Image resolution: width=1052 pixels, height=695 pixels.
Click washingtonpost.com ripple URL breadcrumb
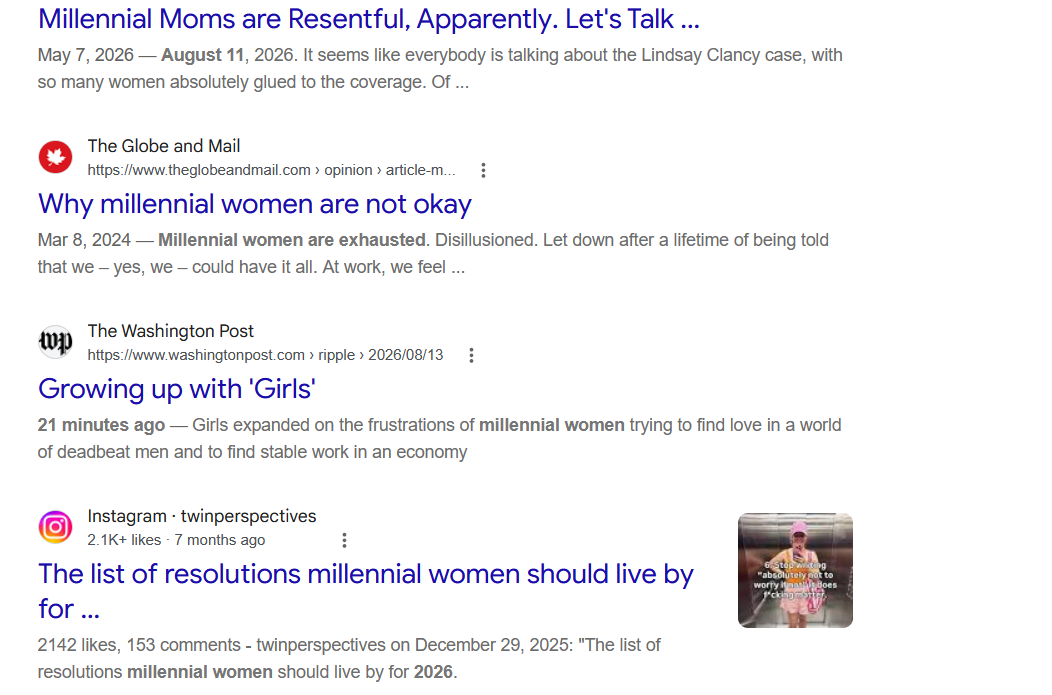click(x=265, y=355)
